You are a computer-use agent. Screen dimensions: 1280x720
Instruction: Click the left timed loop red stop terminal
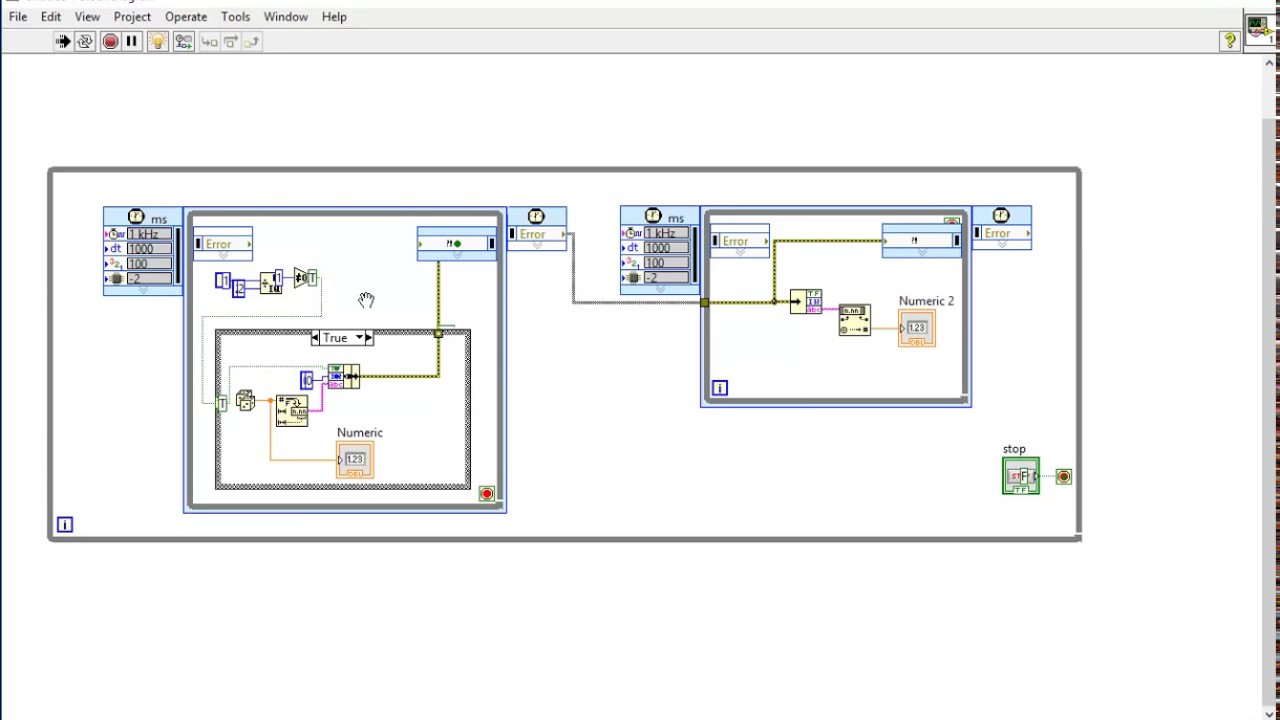[487, 494]
